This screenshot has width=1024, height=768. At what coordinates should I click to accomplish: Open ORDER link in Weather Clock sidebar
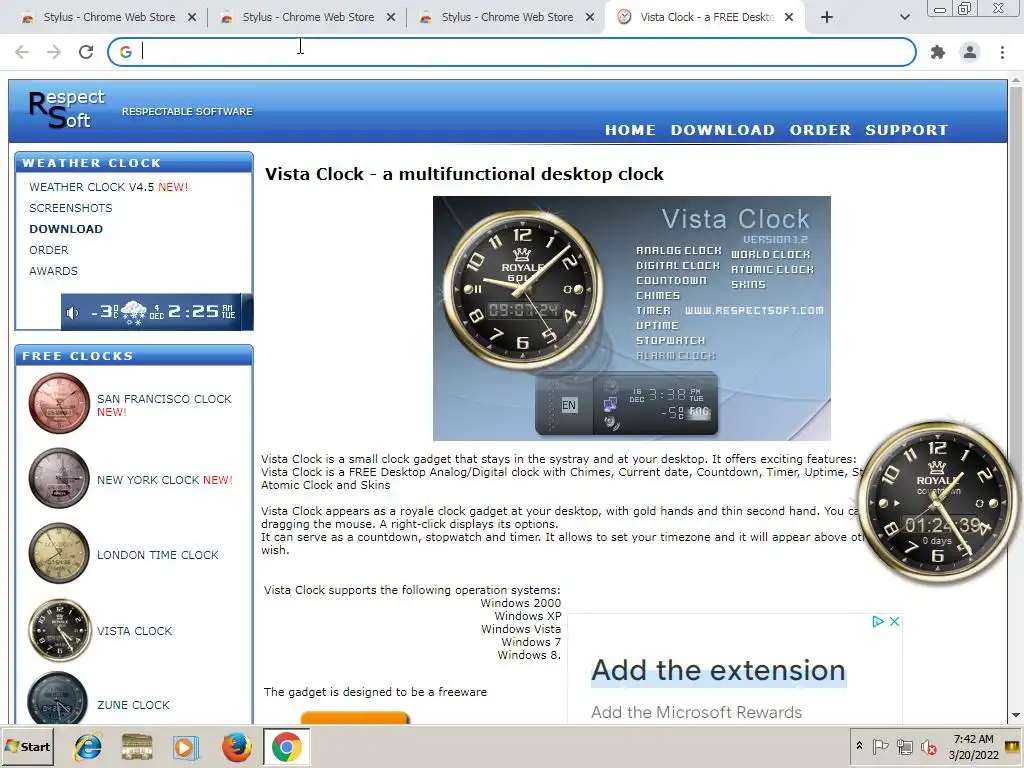coord(48,250)
